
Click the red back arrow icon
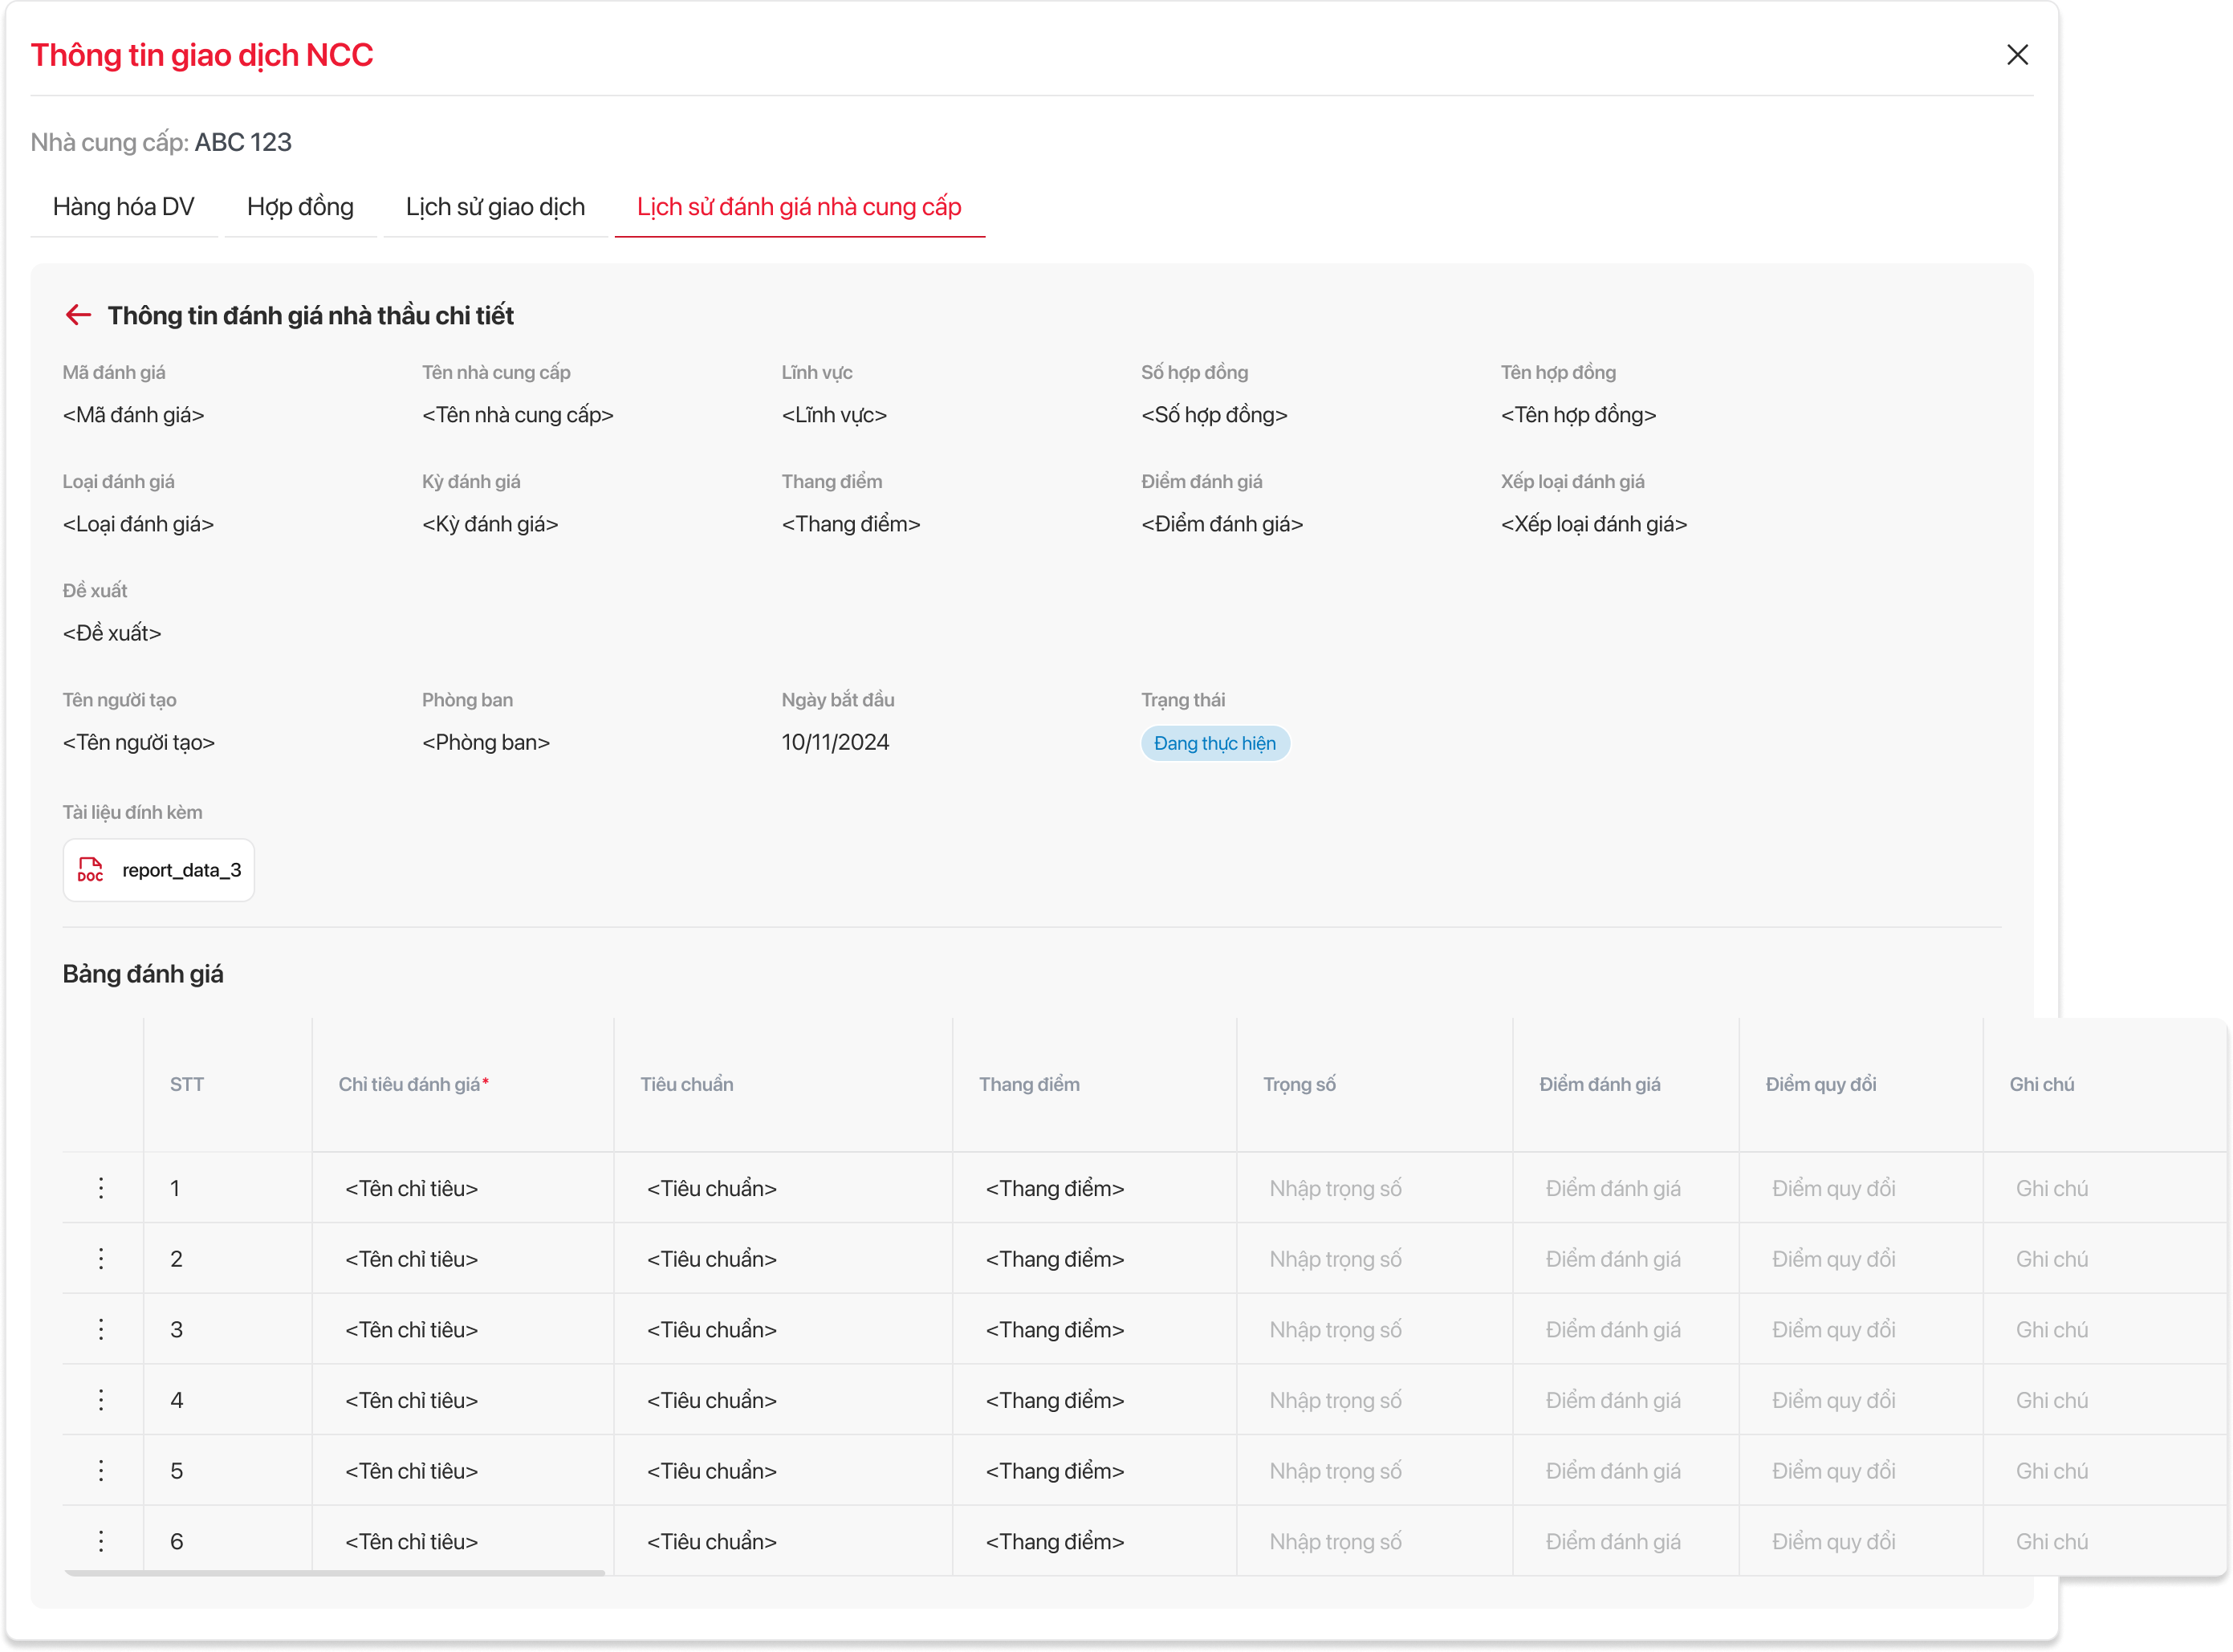[78, 315]
